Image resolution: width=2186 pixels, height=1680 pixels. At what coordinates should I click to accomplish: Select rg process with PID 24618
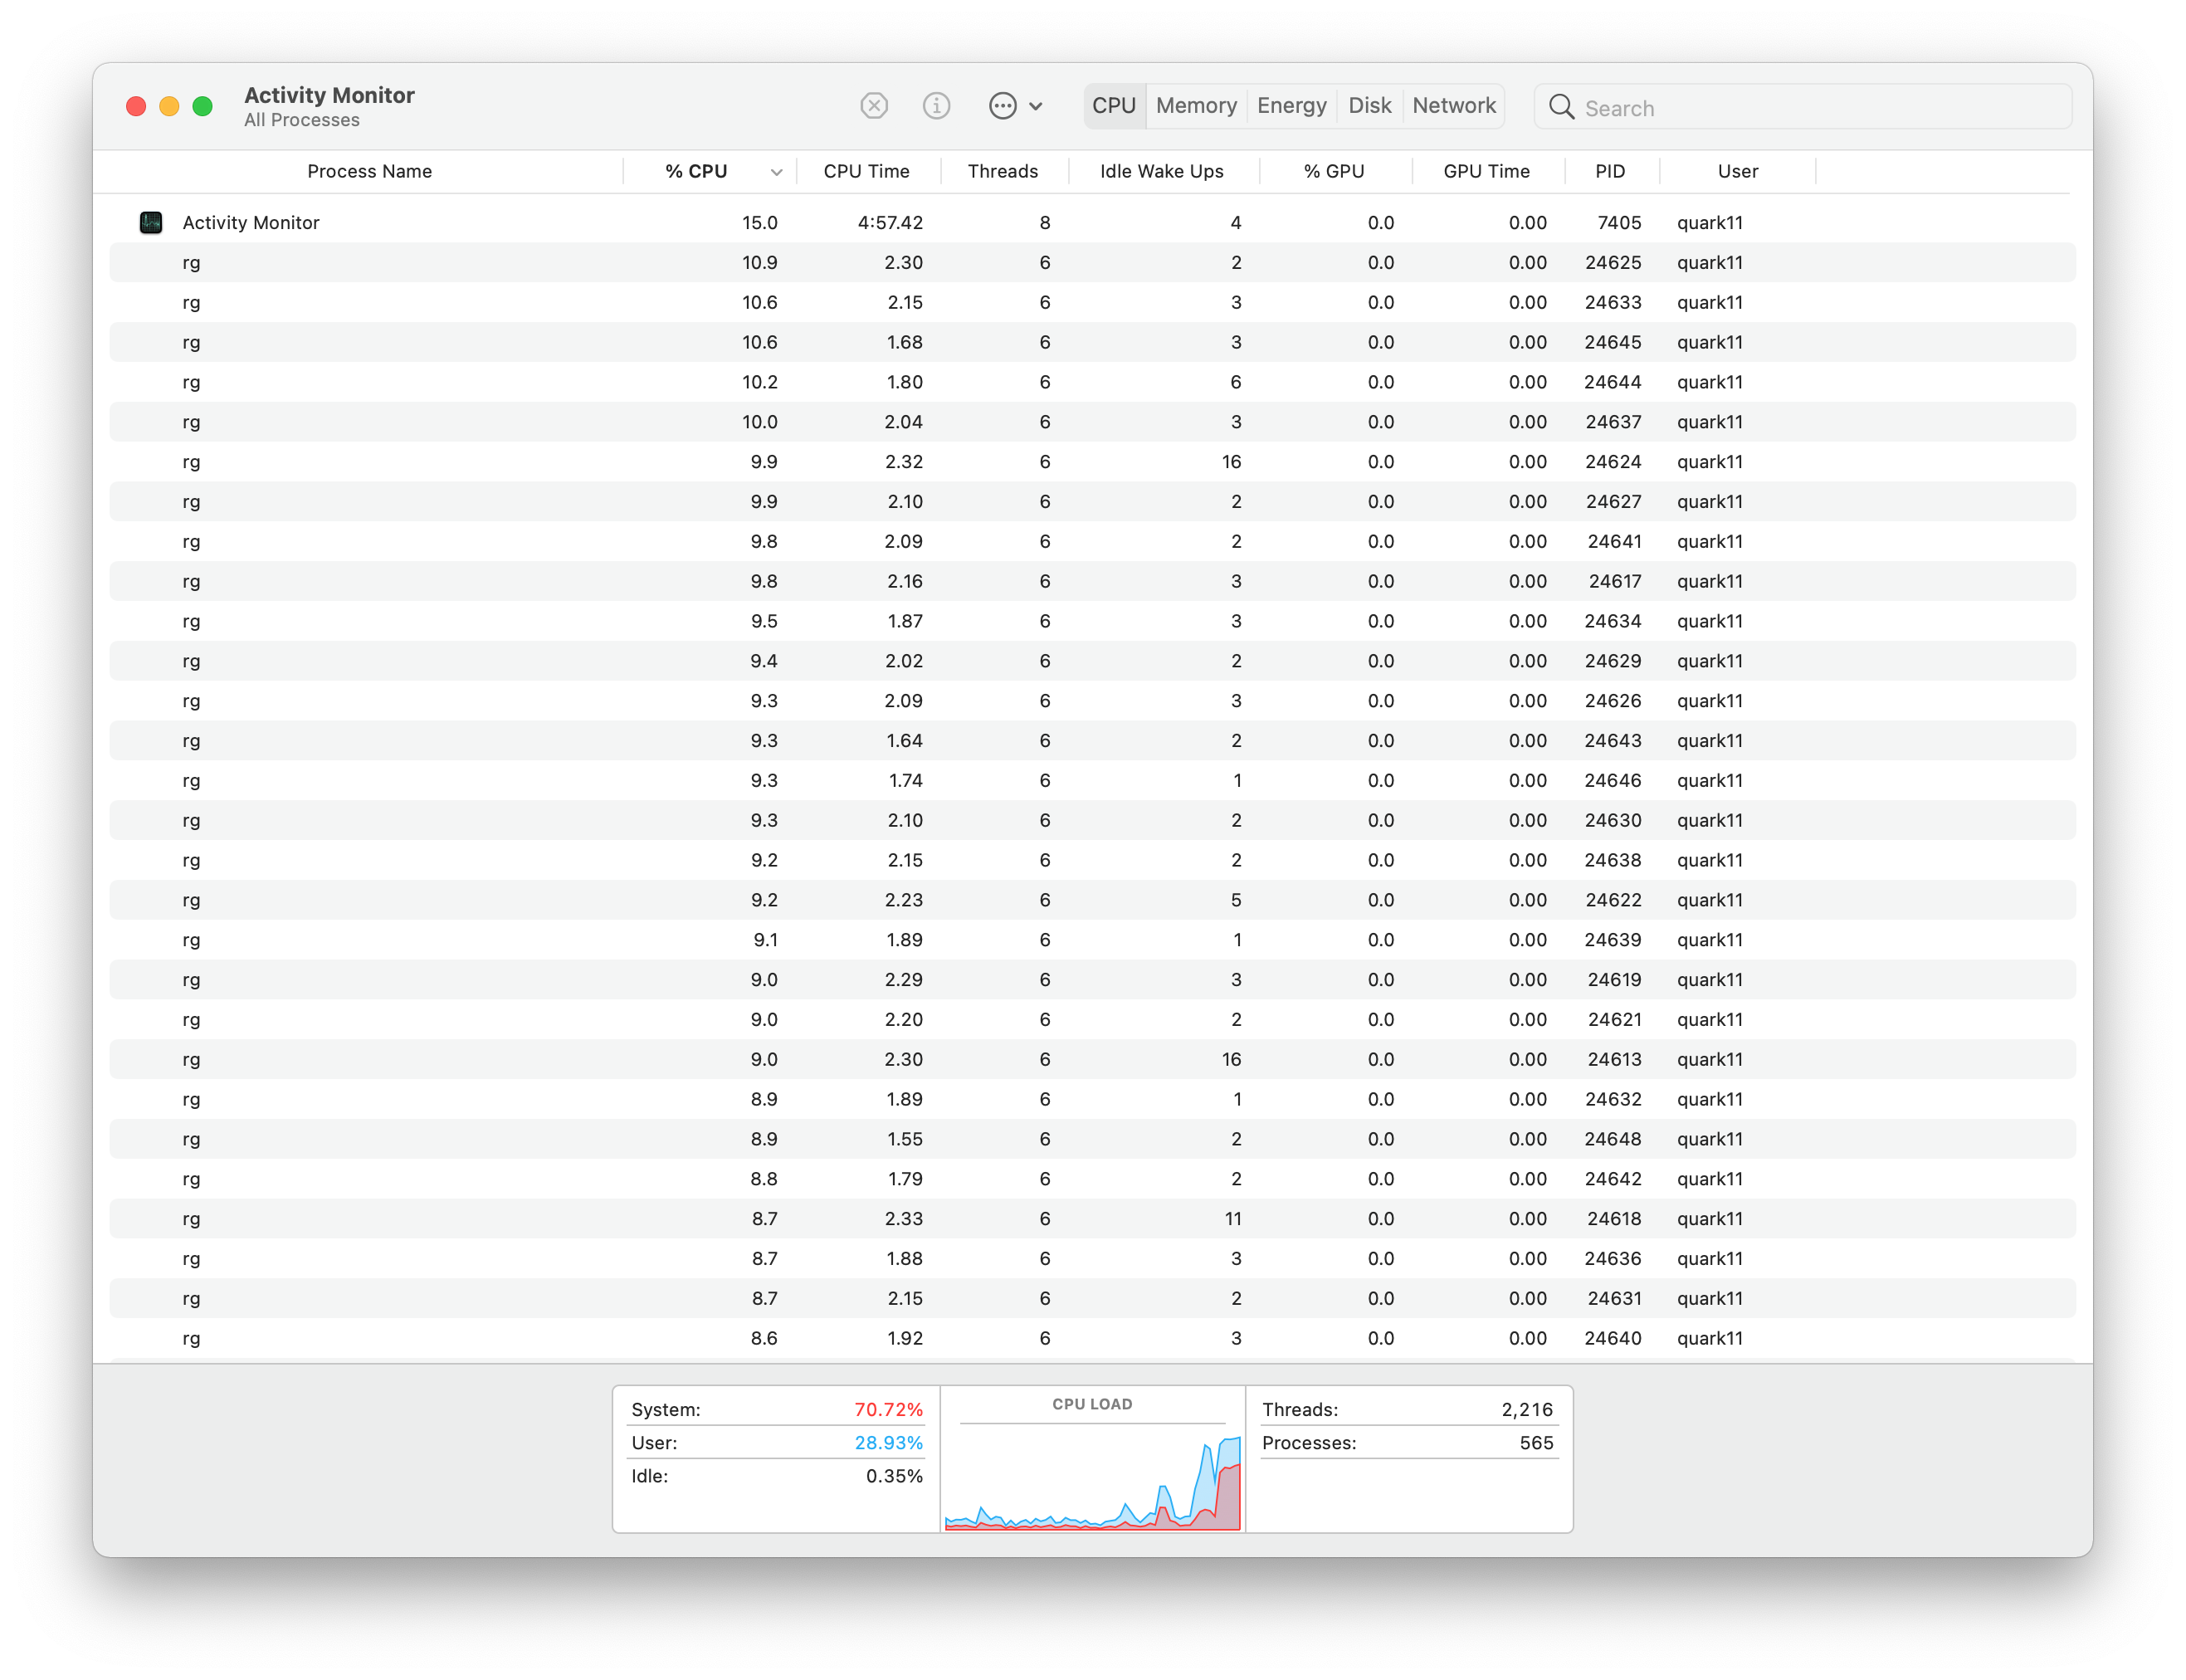click(x=1092, y=1219)
